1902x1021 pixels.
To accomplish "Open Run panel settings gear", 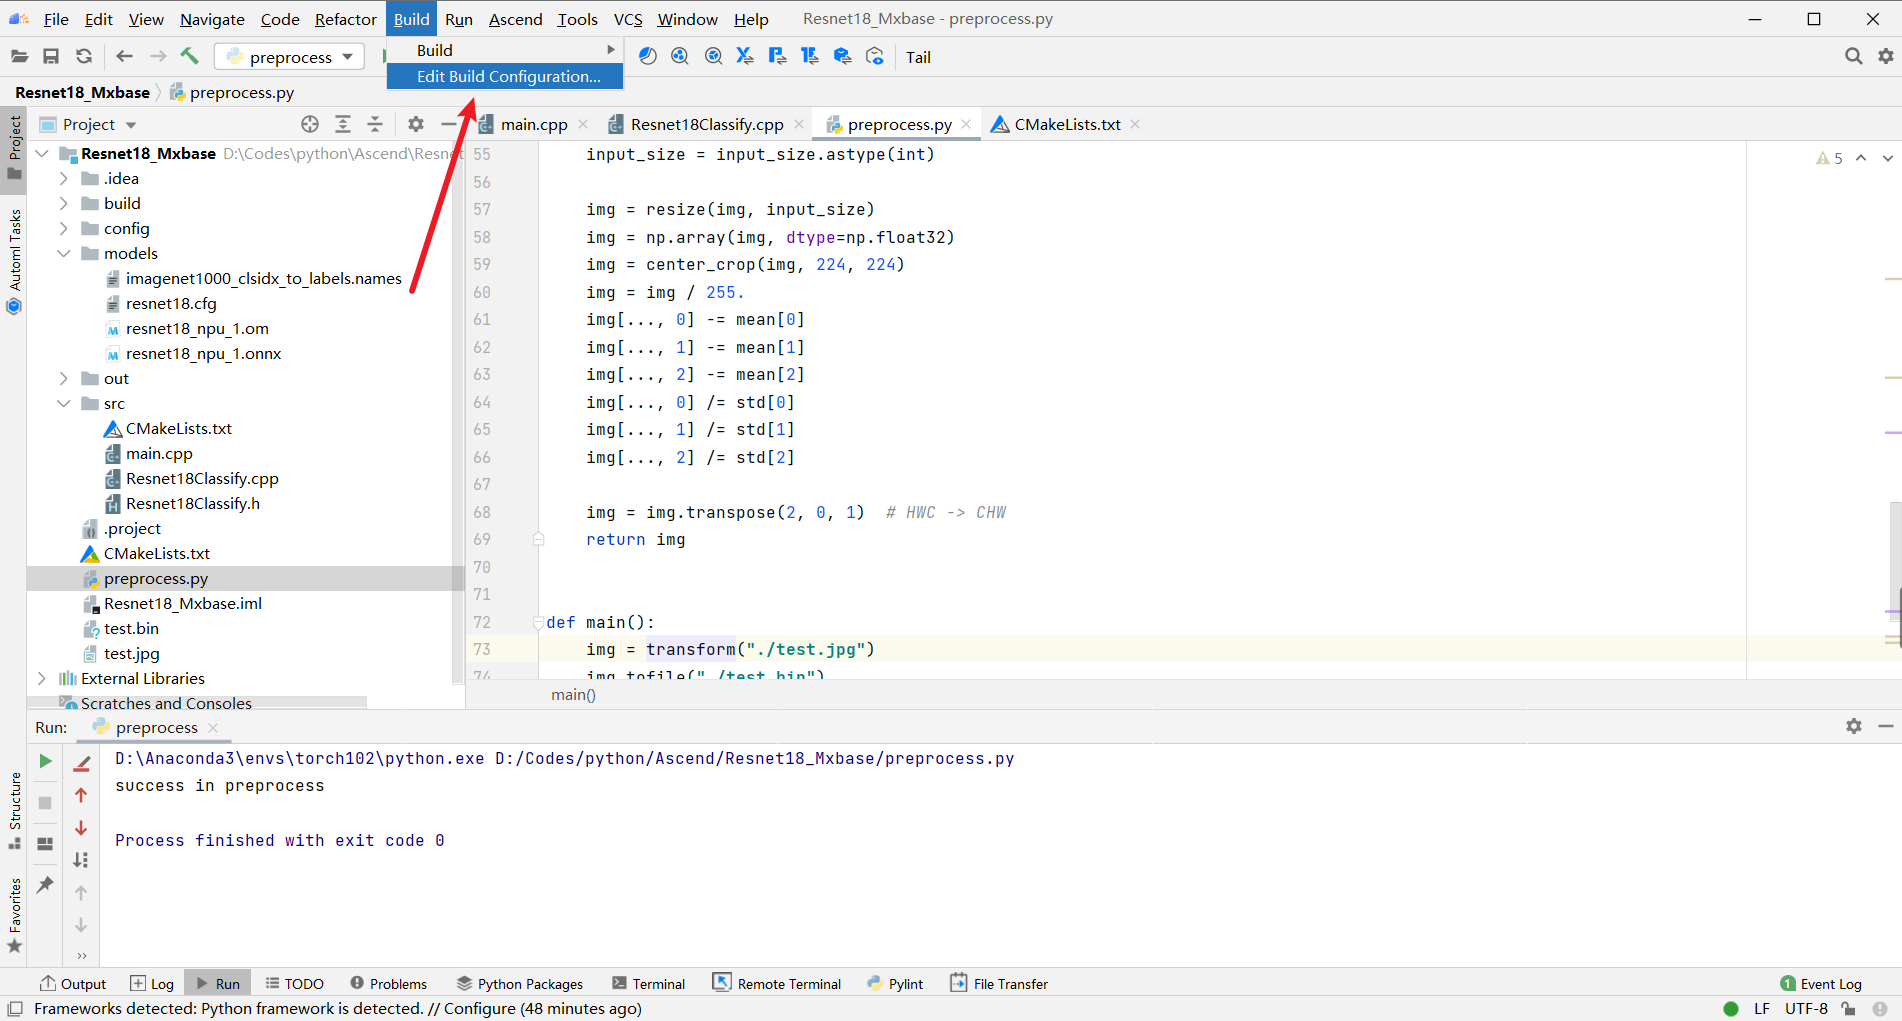I will pyautogui.click(x=1853, y=726).
